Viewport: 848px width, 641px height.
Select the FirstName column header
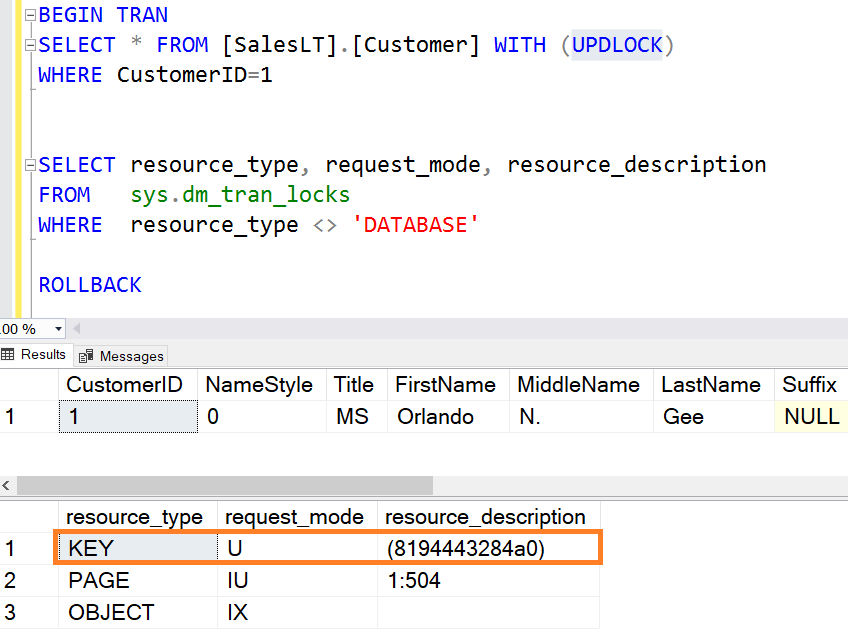(448, 385)
